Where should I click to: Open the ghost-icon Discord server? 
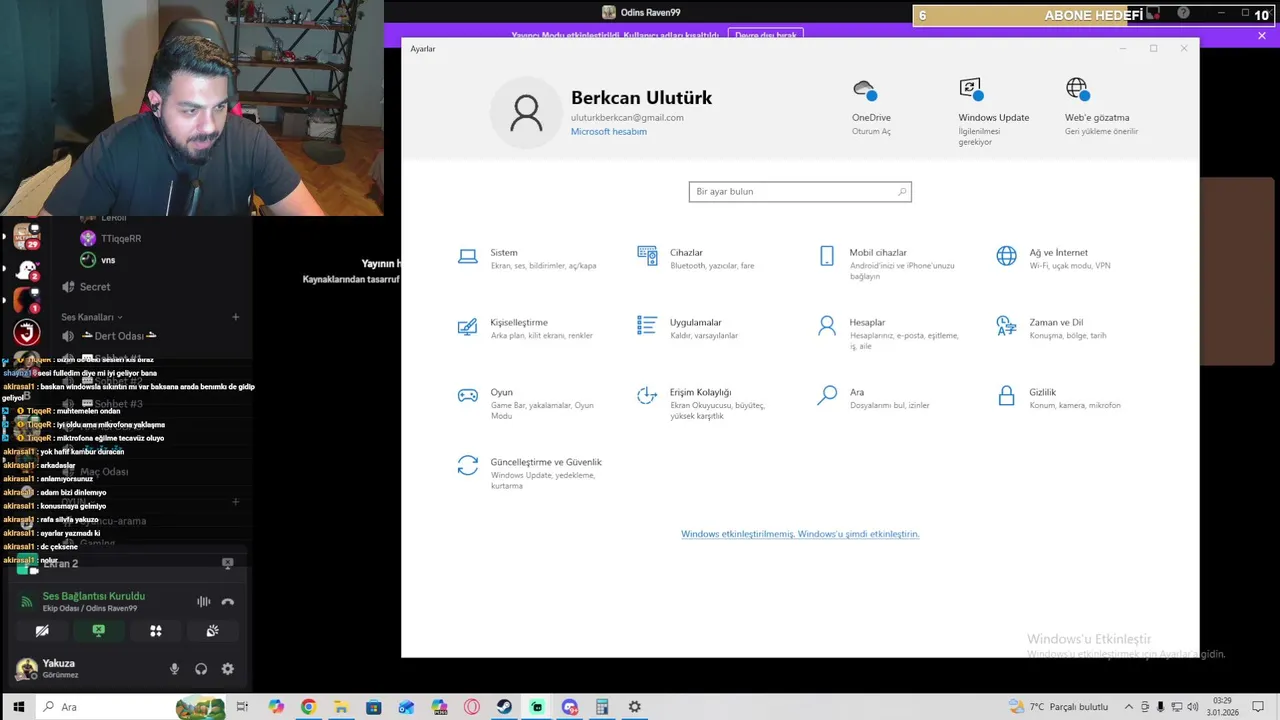[26, 270]
